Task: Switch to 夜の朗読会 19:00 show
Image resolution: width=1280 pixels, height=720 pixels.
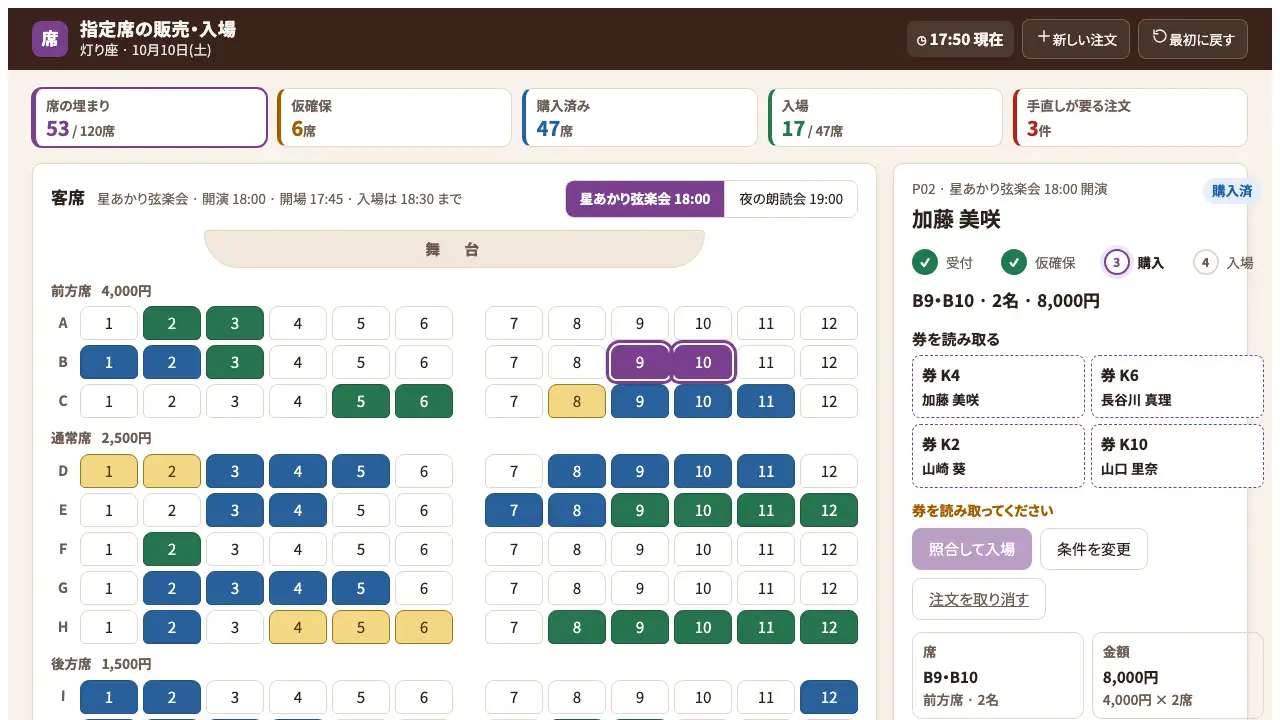Action: point(791,199)
